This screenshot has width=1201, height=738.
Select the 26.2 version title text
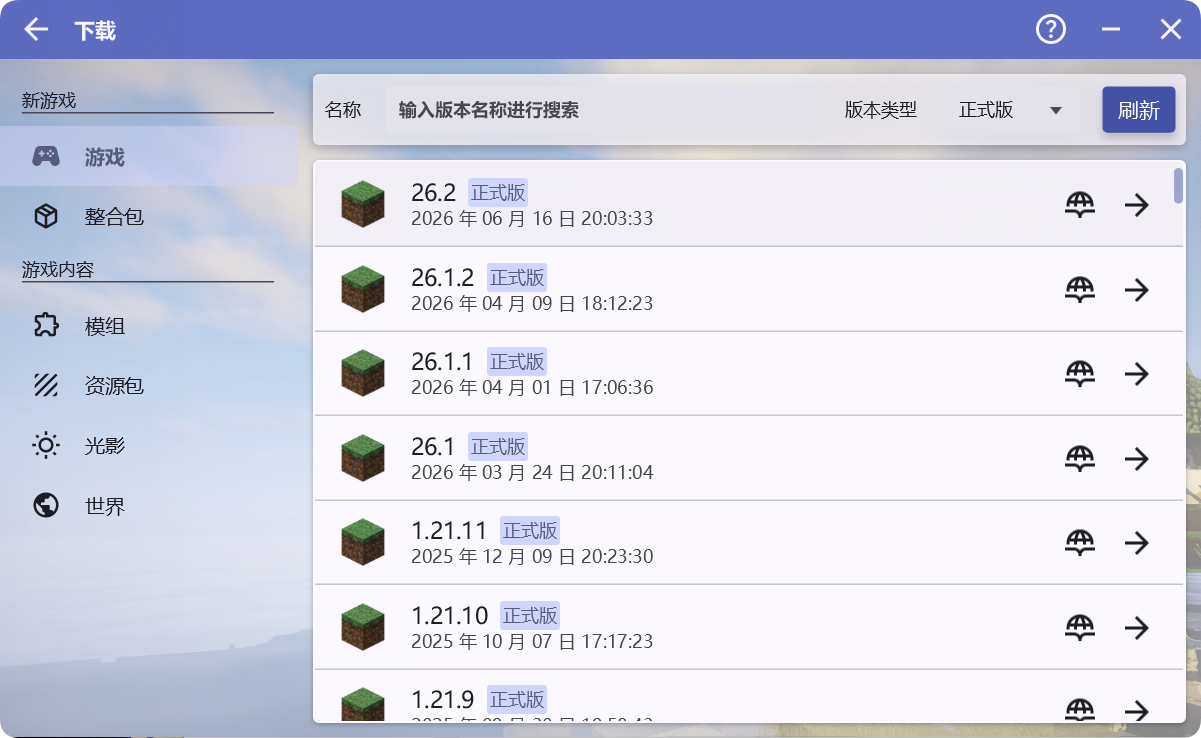(433, 193)
